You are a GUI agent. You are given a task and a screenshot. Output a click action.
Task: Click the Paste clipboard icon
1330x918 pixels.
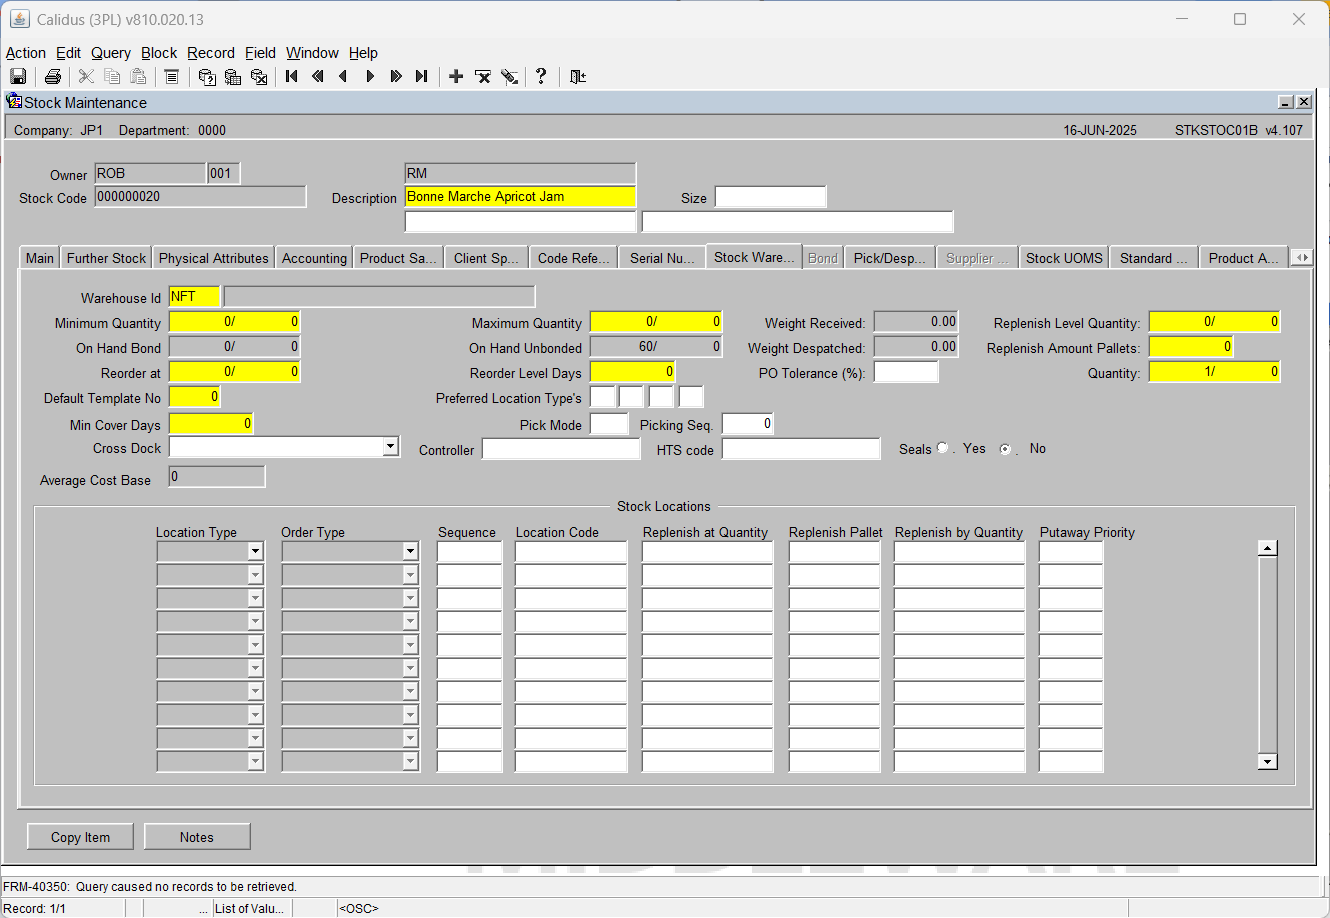(138, 76)
